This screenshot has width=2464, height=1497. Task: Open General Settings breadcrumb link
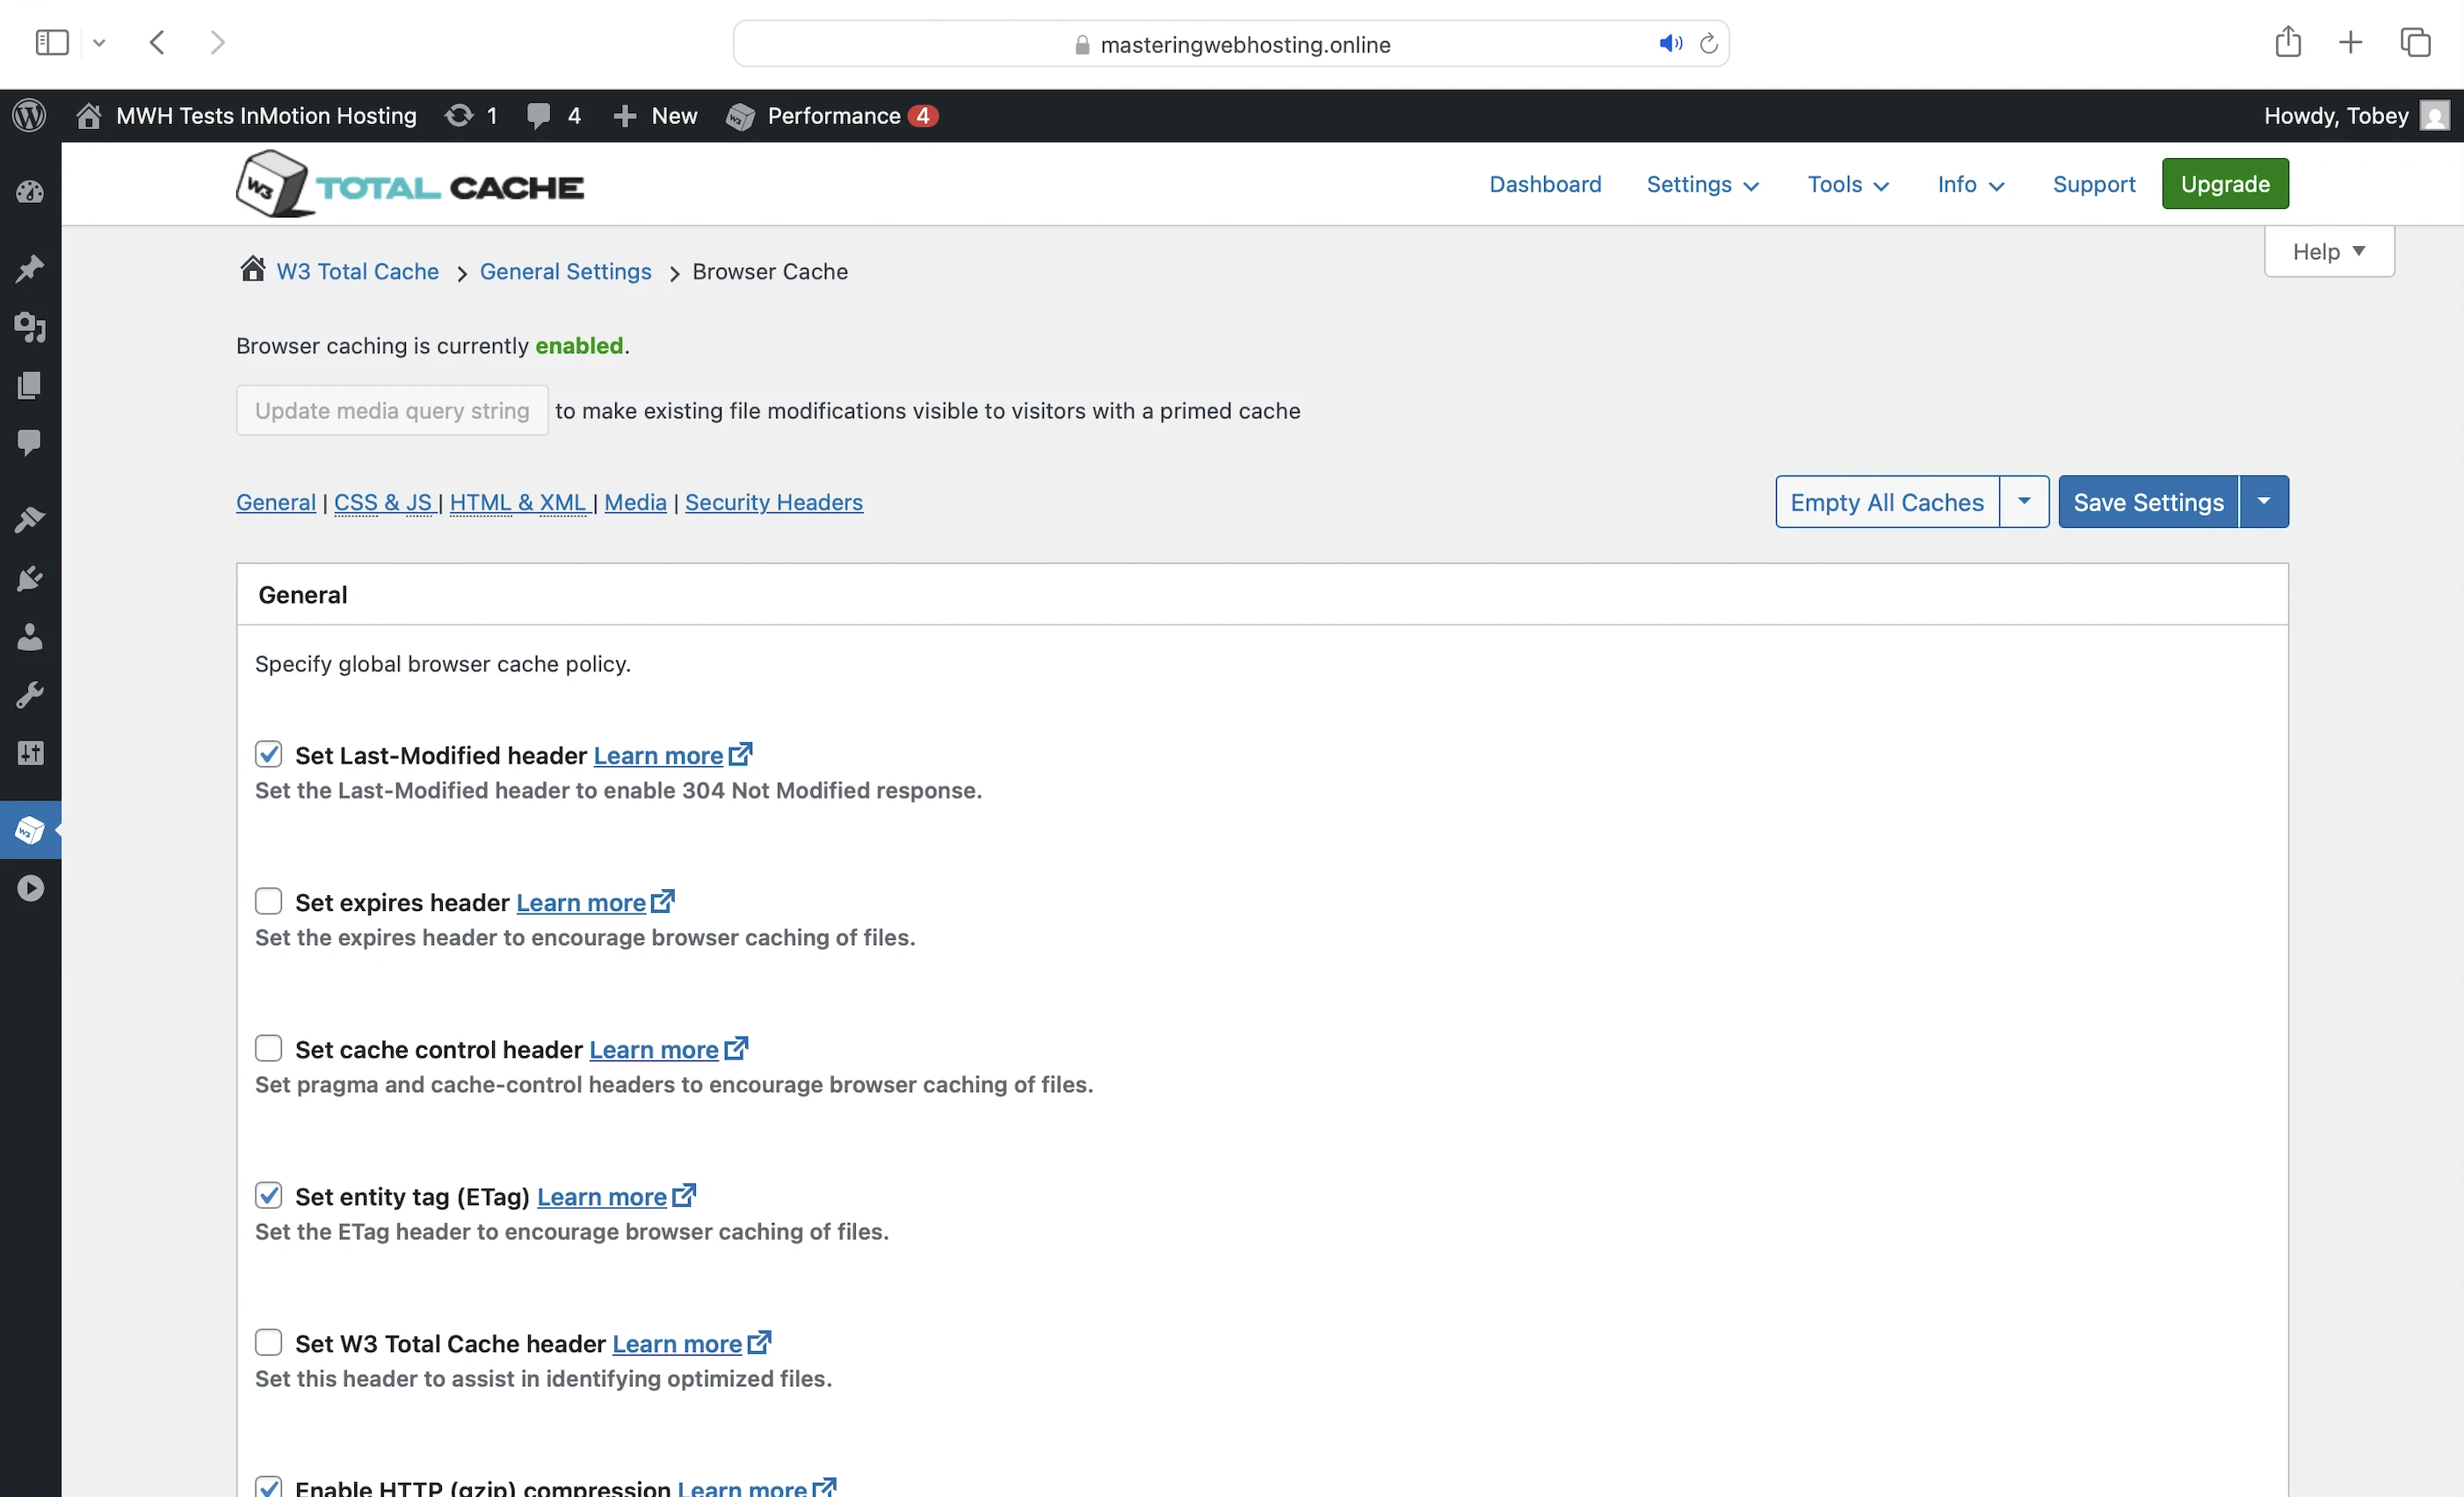565,272
